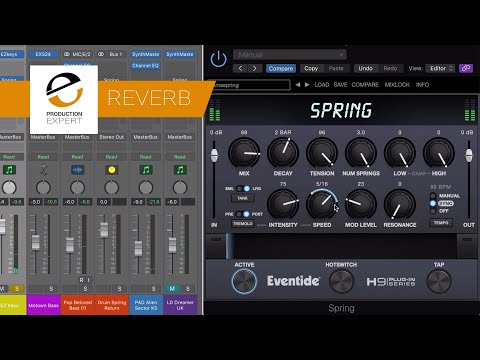Click the OUT level slider handle
Image resolution: width=480 pixels, height=360 pixels.
click(469, 155)
